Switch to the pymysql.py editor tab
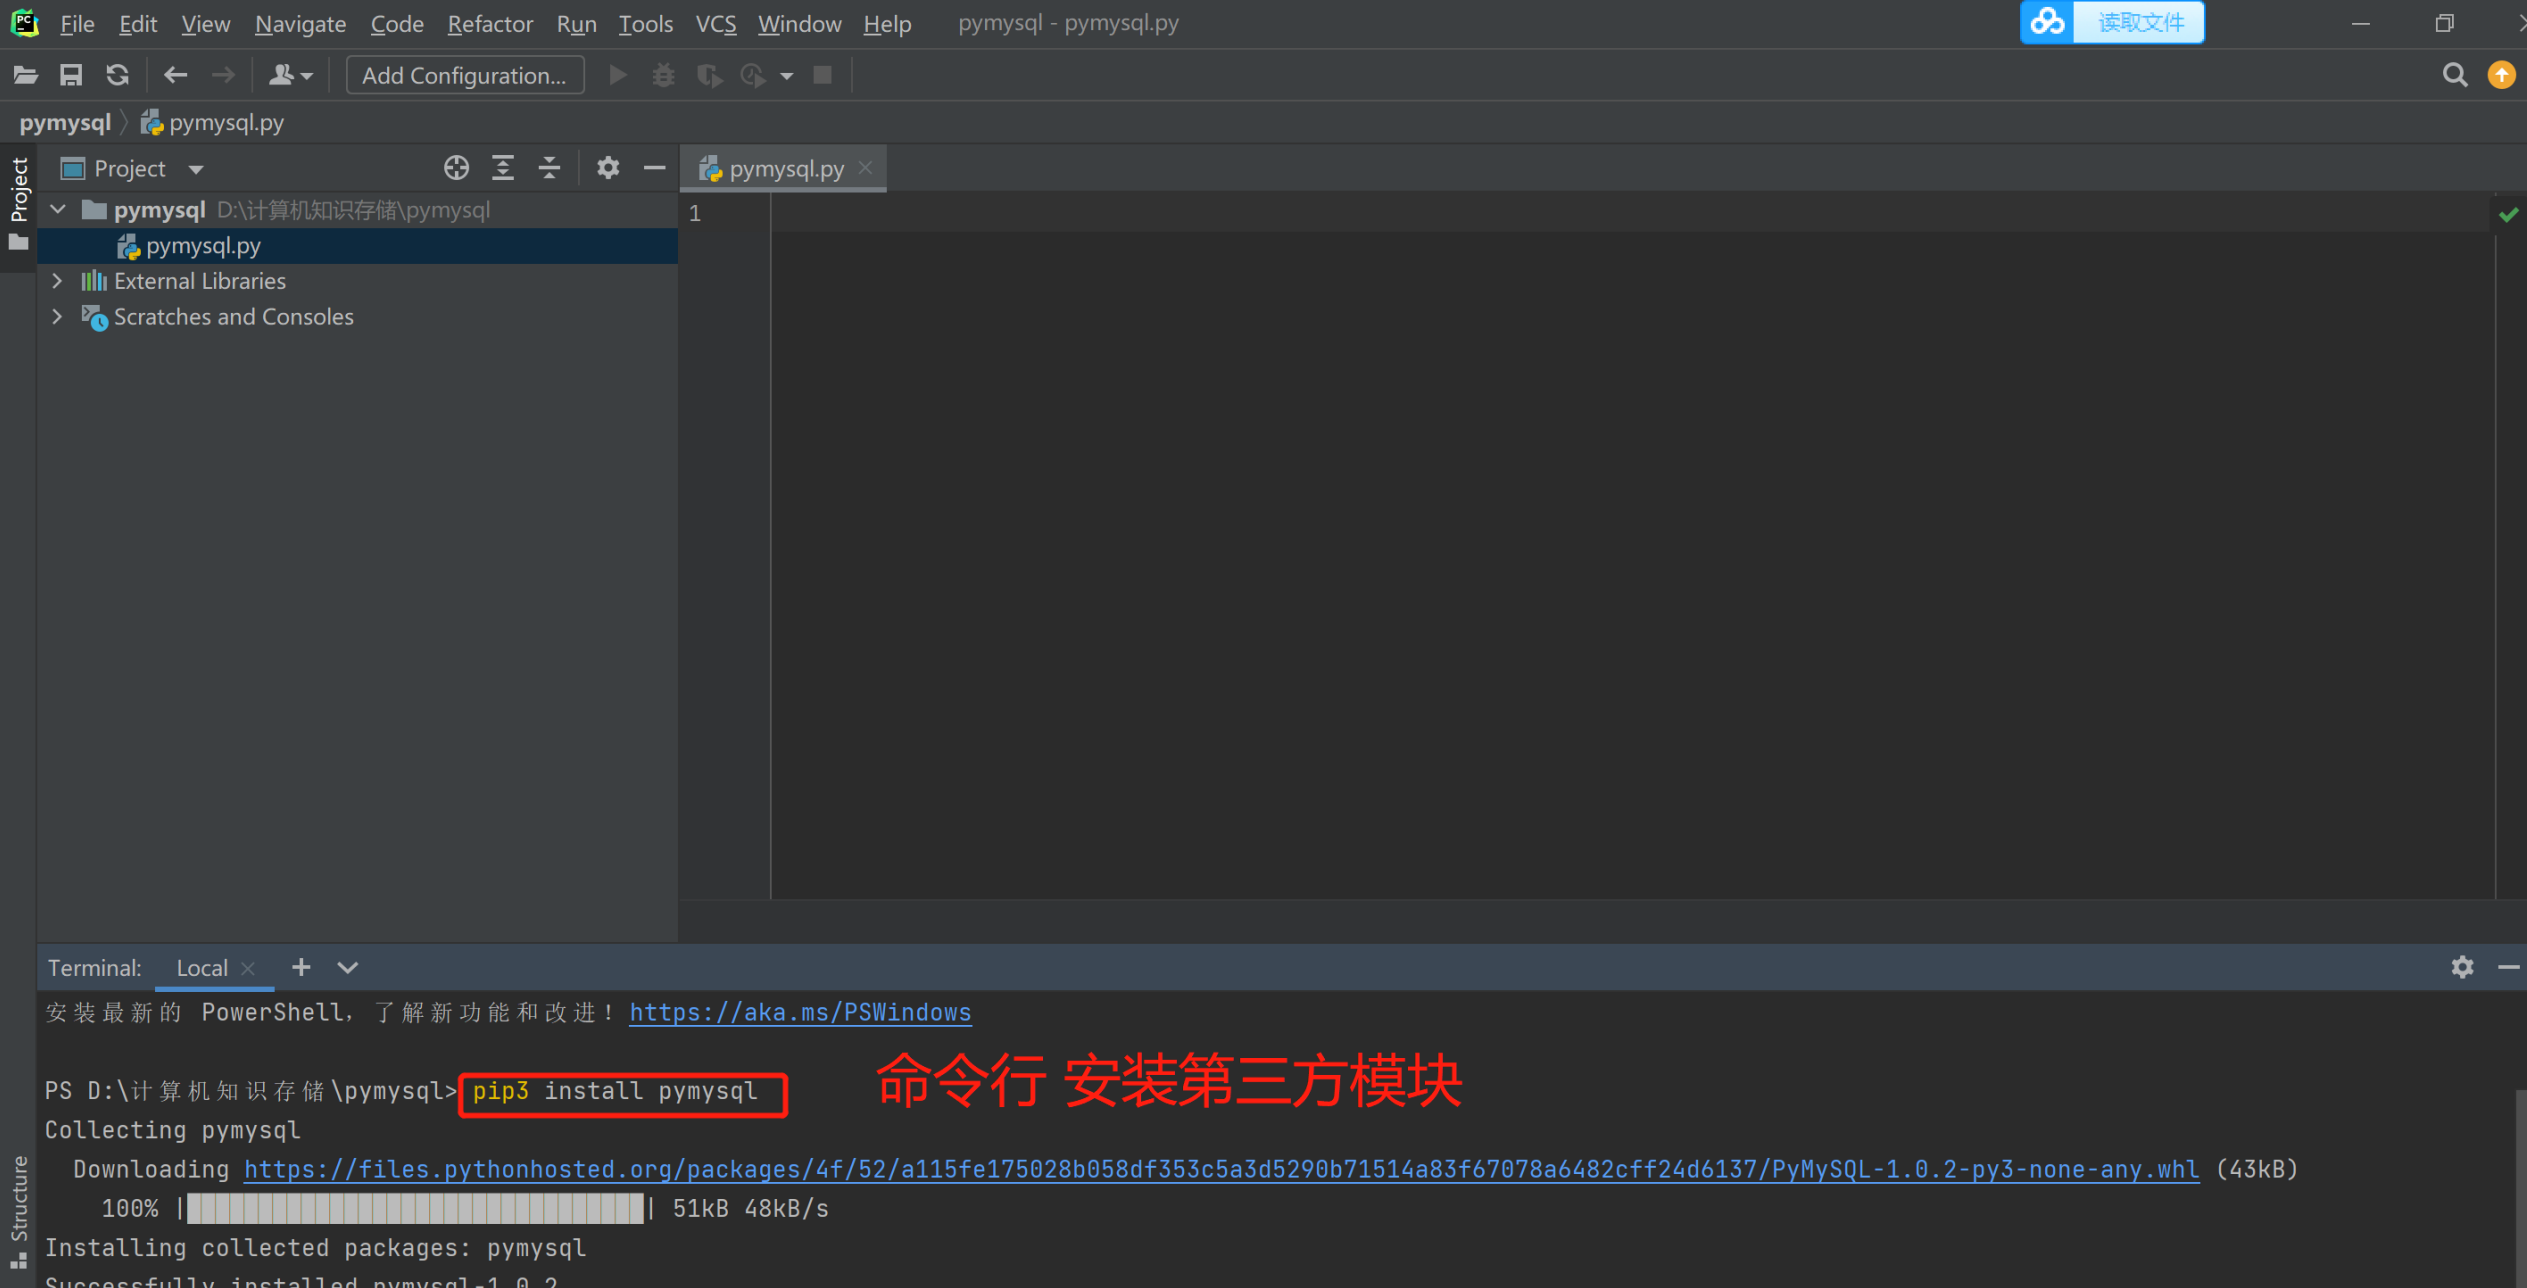 point(785,169)
